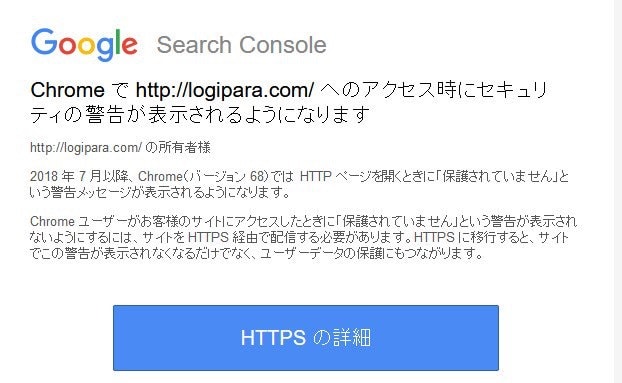Click the blue capital G in Google logo
This screenshot has width=622, height=383.
click(44, 41)
